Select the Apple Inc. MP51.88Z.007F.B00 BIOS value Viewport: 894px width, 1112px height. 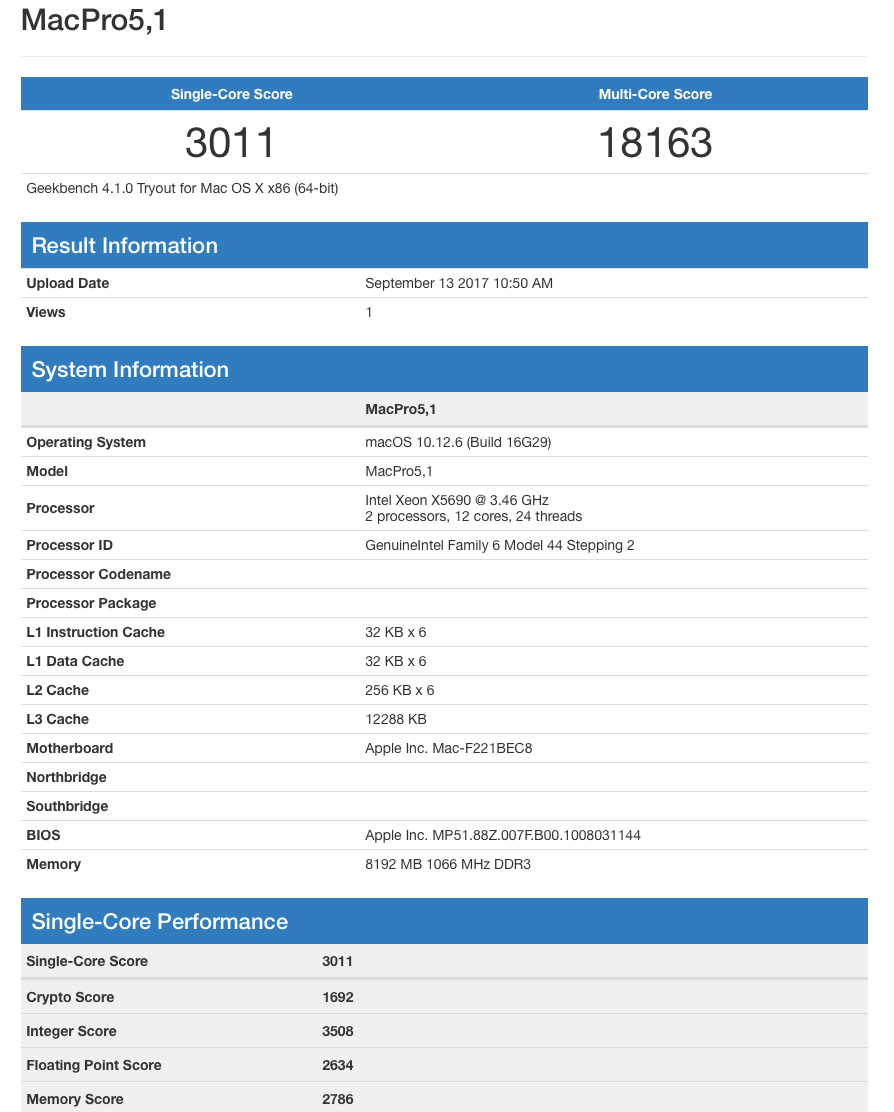[x=503, y=835]
